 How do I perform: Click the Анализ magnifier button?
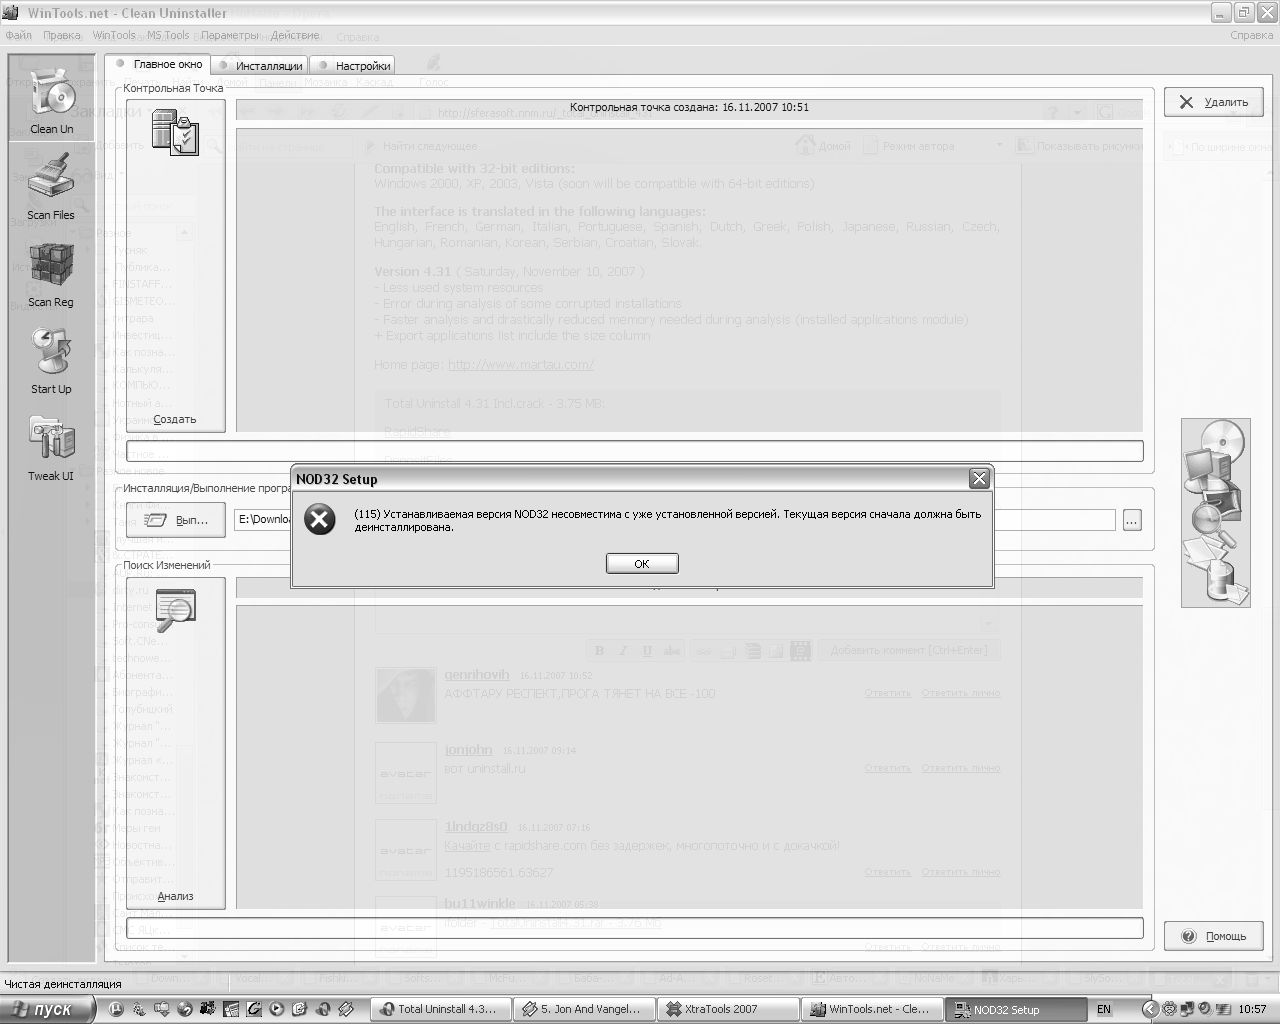(175, 742)
